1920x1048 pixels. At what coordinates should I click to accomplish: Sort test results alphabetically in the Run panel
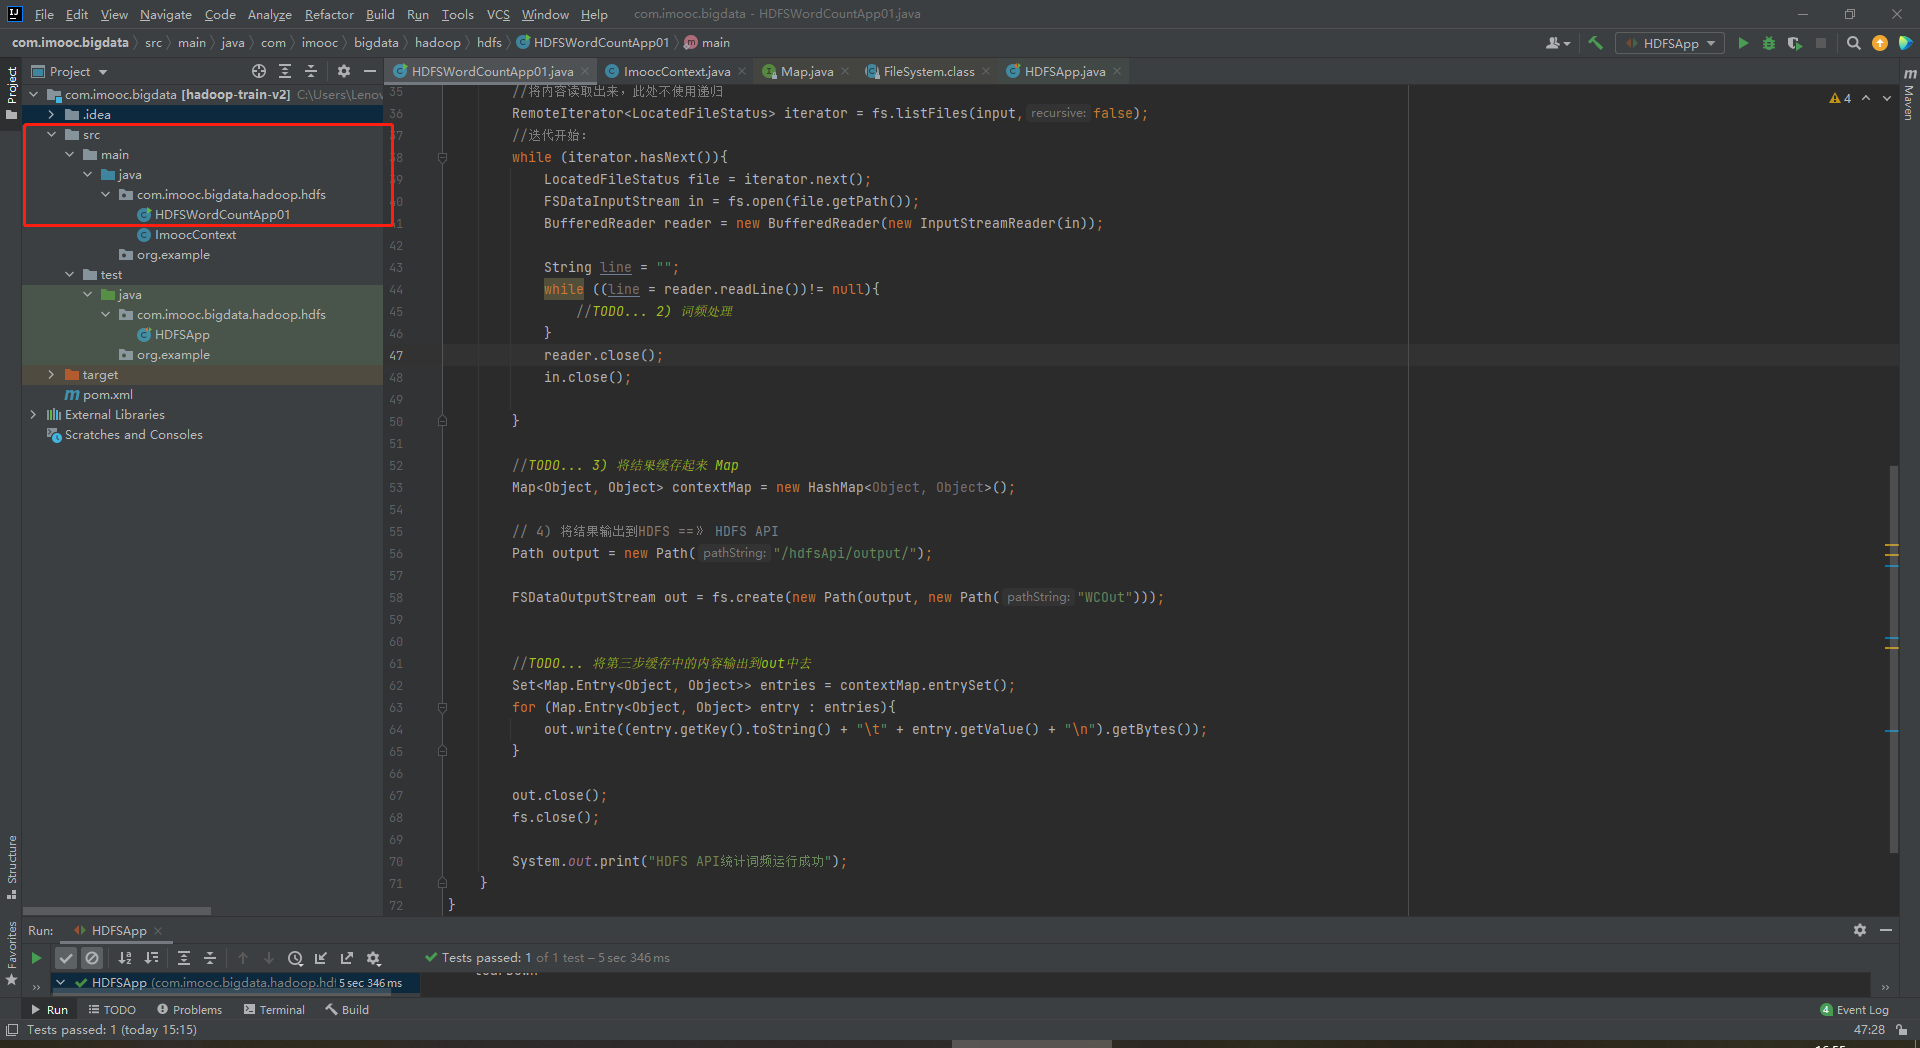[125, 958]
